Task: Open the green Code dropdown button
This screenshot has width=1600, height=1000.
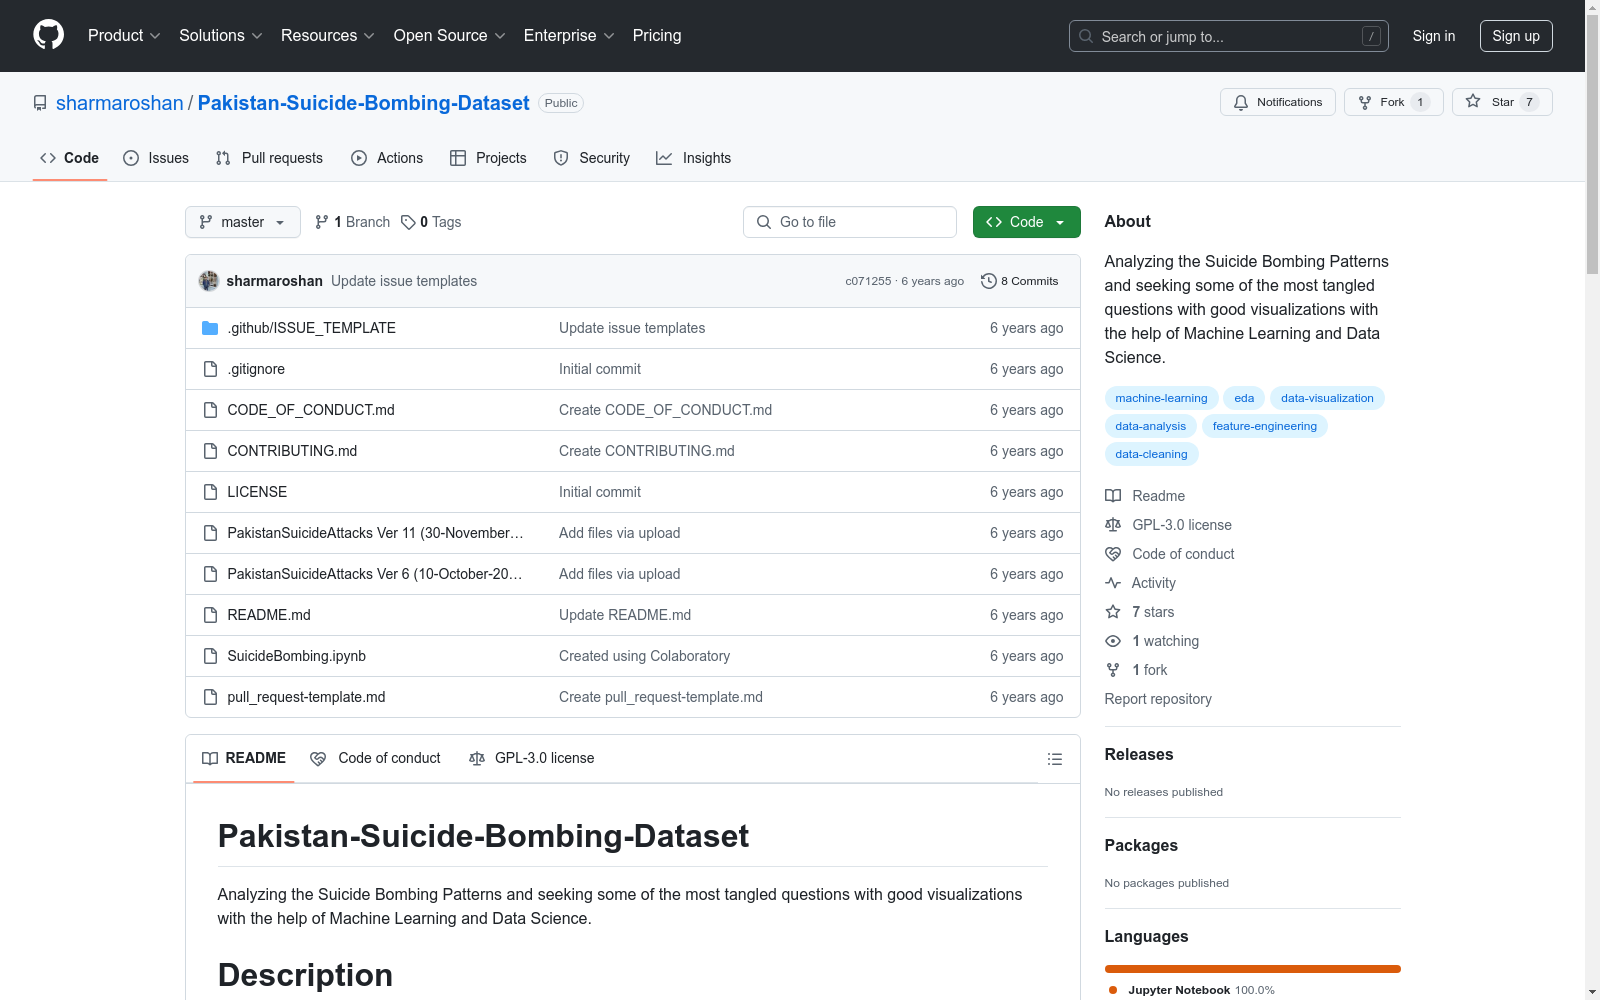Action: click(1026, 222)
